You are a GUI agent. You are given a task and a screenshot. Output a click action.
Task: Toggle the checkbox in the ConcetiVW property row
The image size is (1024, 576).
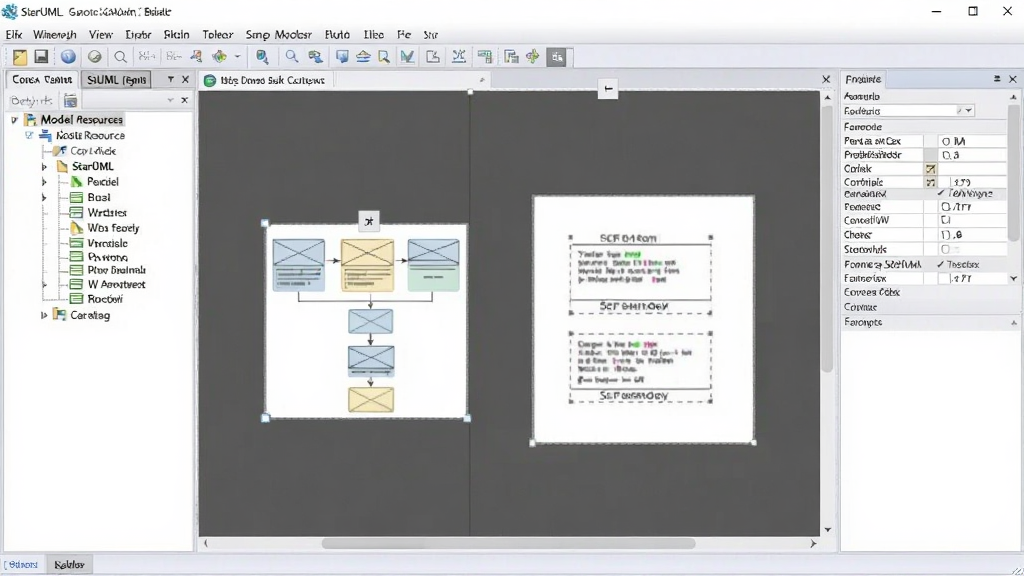(x=946, y=220)
